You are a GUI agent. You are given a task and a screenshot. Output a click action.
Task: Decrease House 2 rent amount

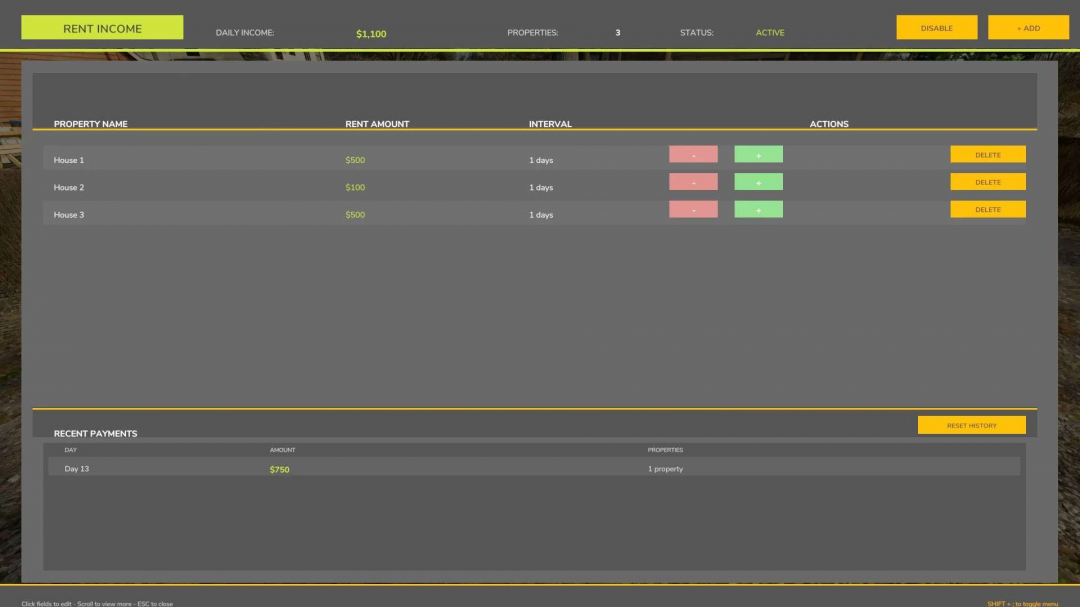pyautogui.click(x=693, y=181)
